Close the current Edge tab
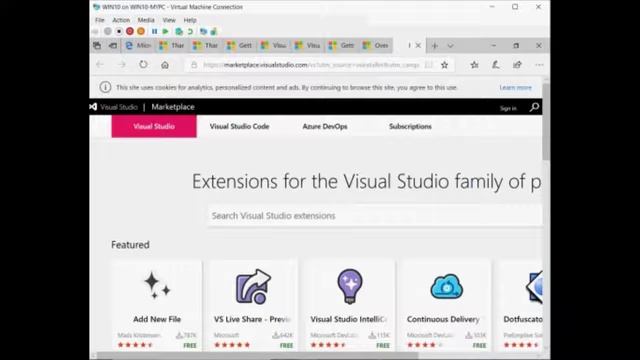Image resolution: width=640 pixels, height=360 pixels. (418, 46)
